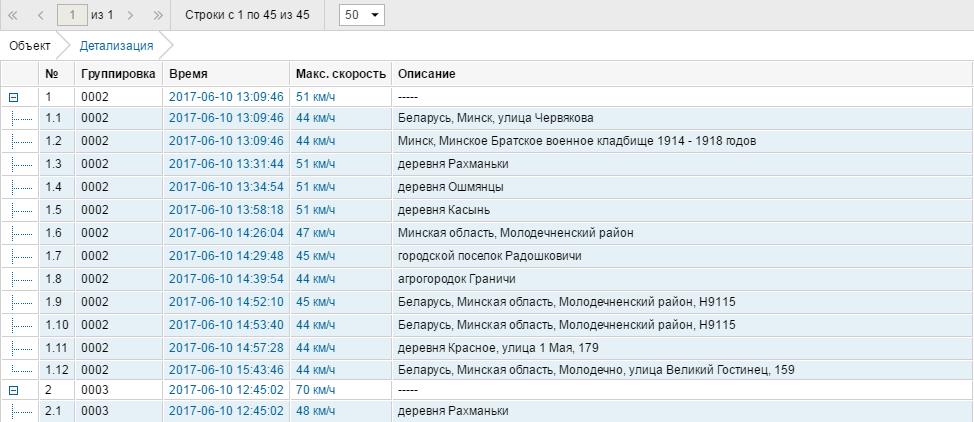Image resolution: width=974 pixels, height=422 pixels.
Task: Go to the next page
Action: coord(133,16)
